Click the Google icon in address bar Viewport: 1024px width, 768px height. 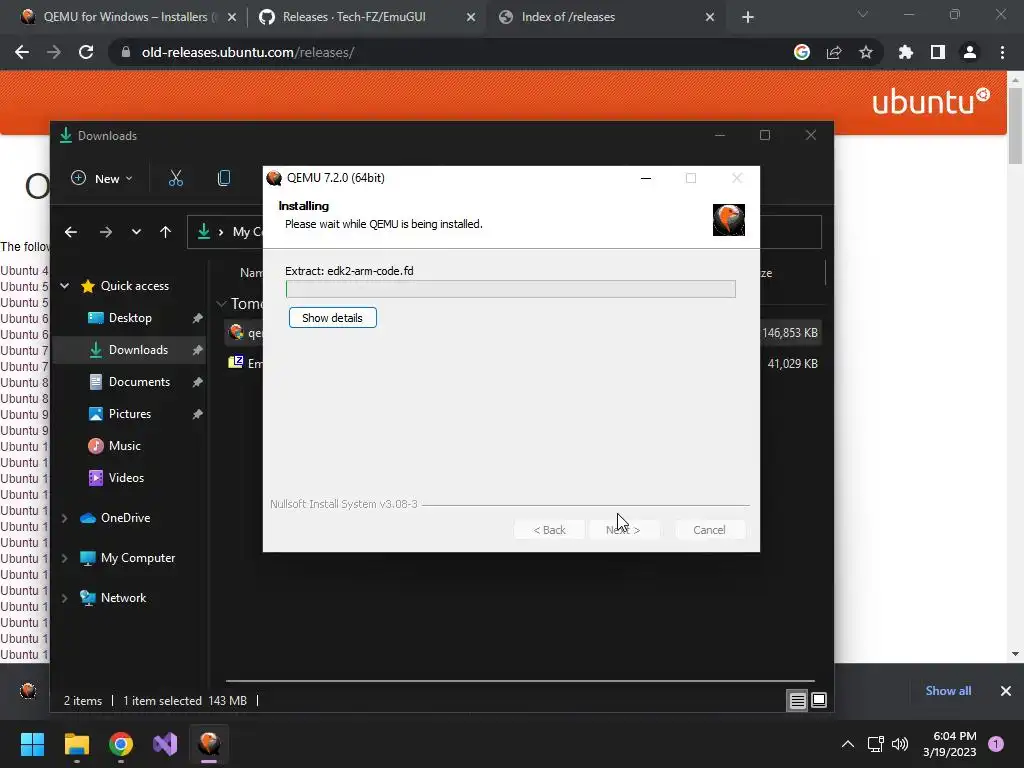point(802,52)
